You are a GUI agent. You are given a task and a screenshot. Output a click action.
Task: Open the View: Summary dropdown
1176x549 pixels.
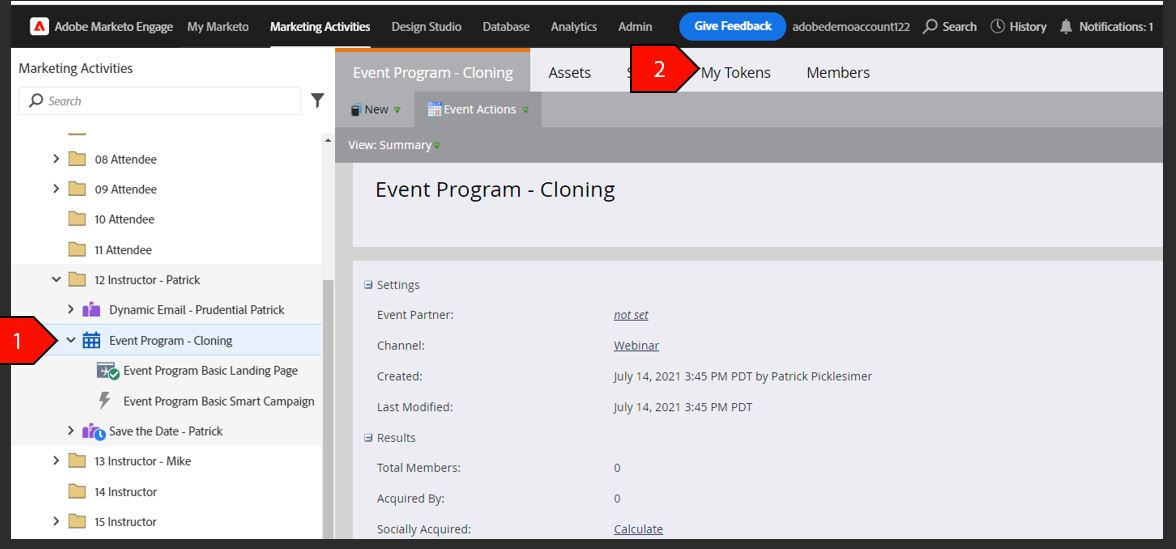[x=394, y=145]
